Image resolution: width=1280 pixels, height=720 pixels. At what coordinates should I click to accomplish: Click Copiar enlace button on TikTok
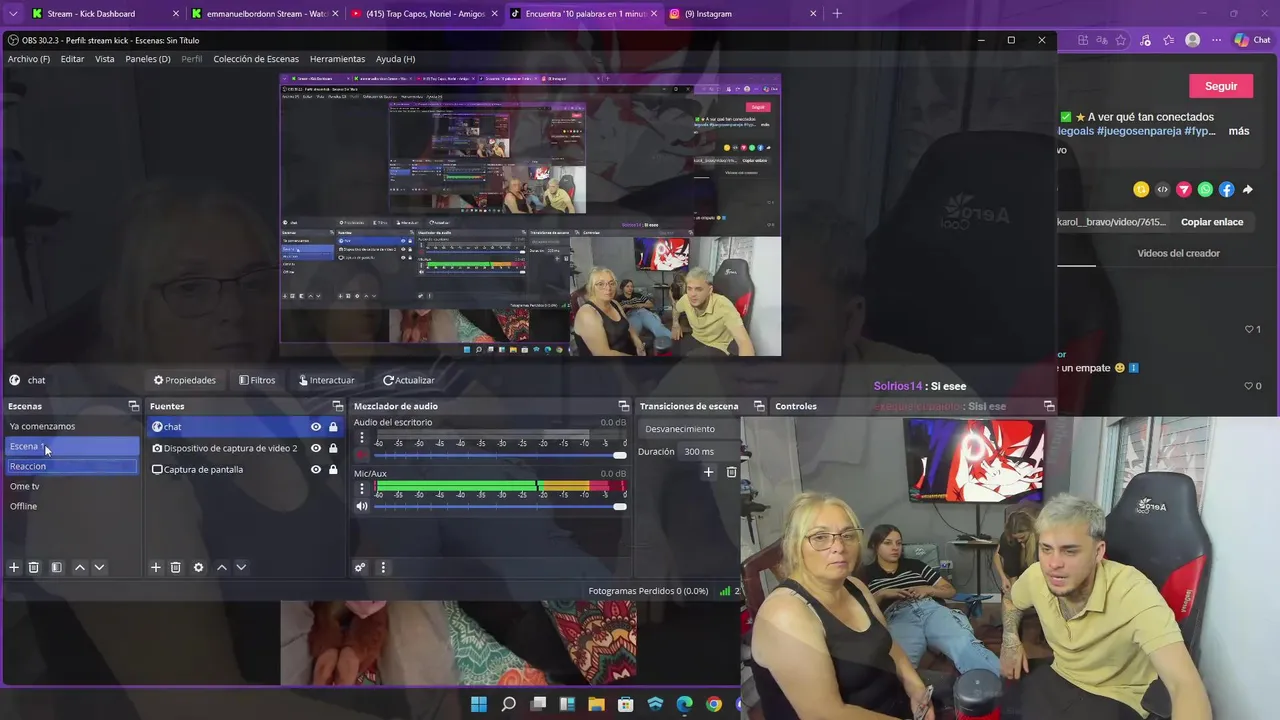[1212, 222]
